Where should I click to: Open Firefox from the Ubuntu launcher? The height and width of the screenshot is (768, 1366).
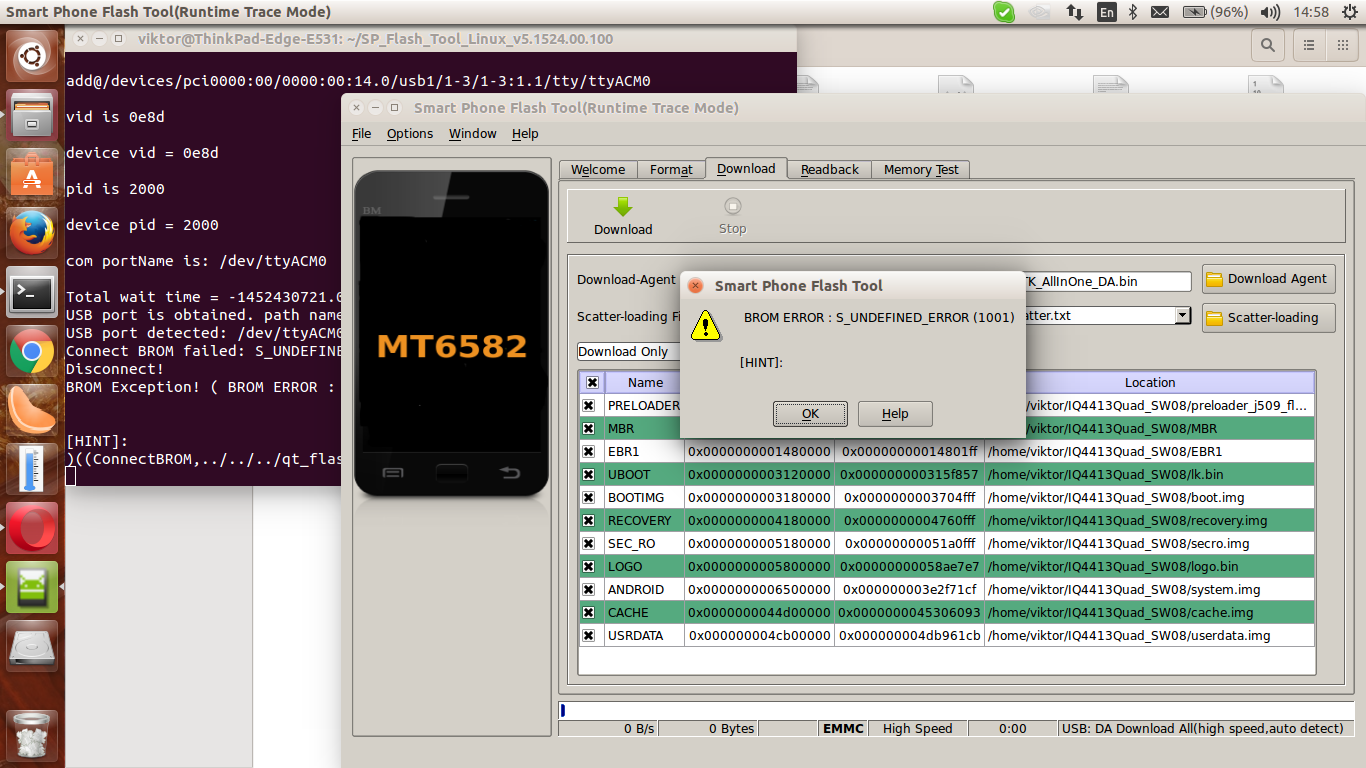click(x=32, y=235)
